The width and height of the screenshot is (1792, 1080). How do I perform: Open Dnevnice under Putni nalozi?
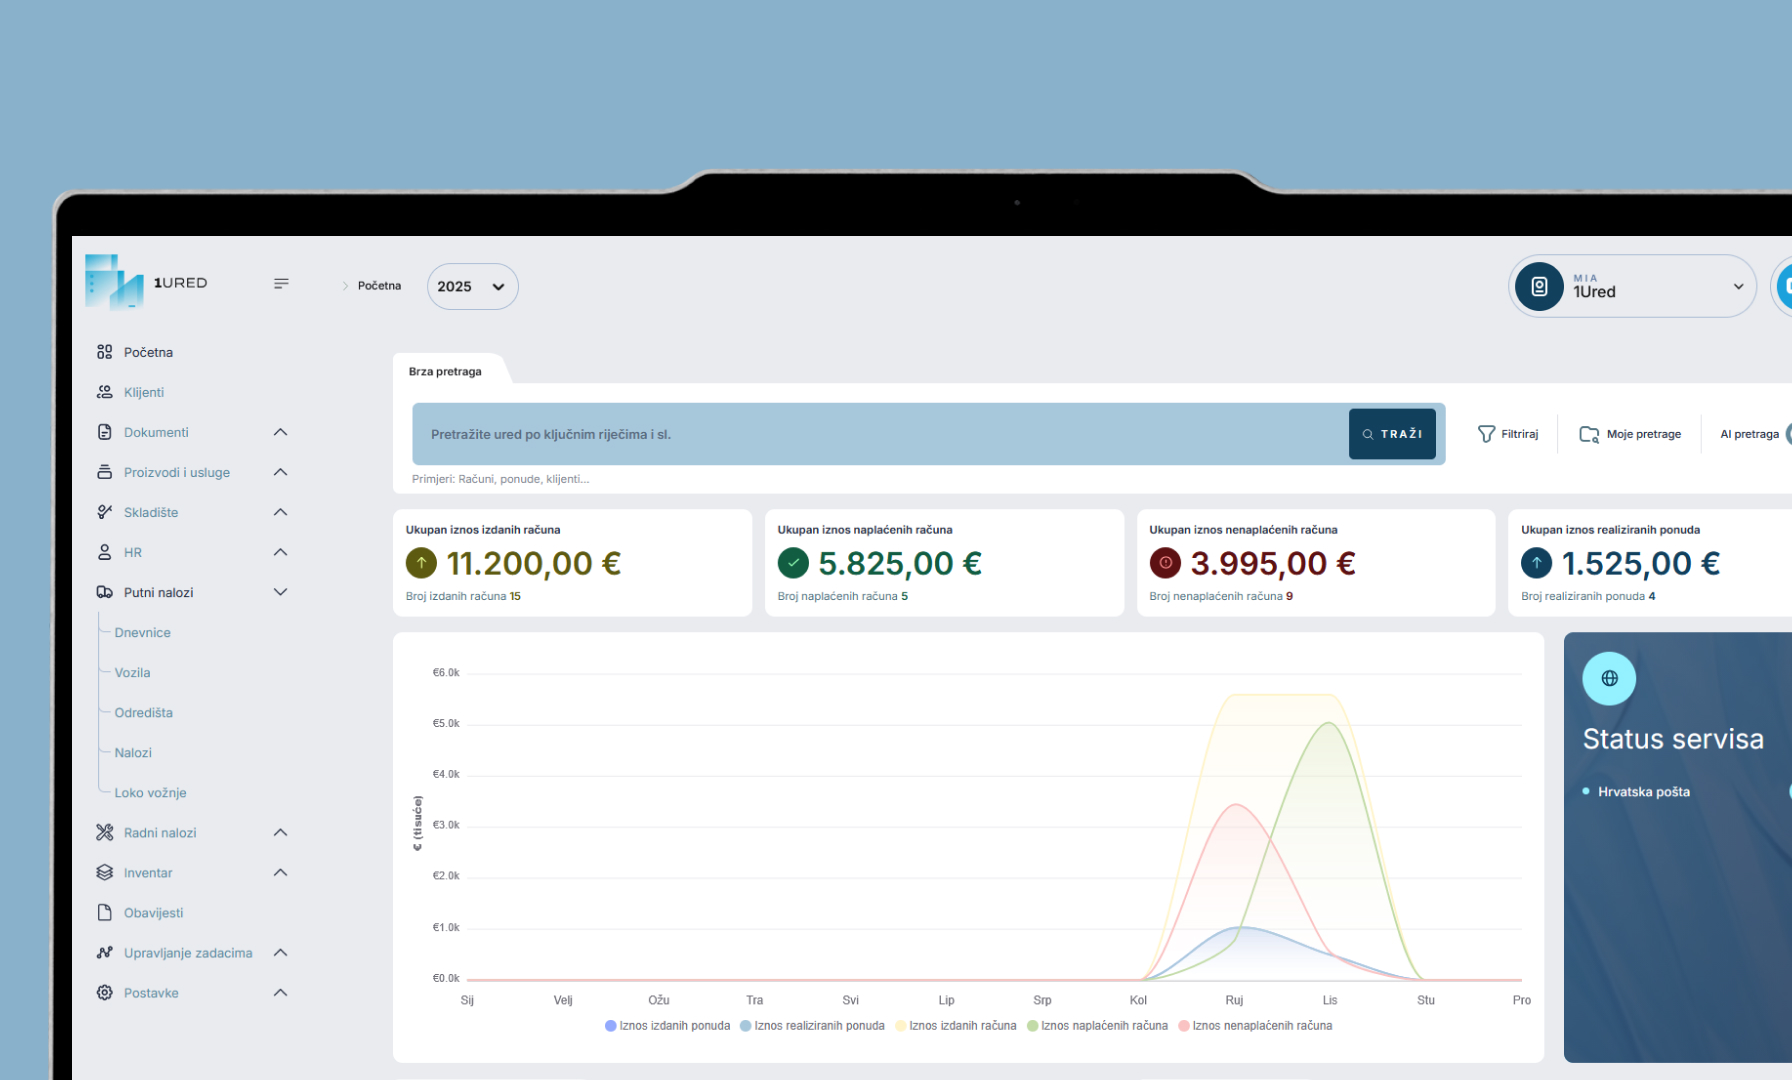pos(142,632)
